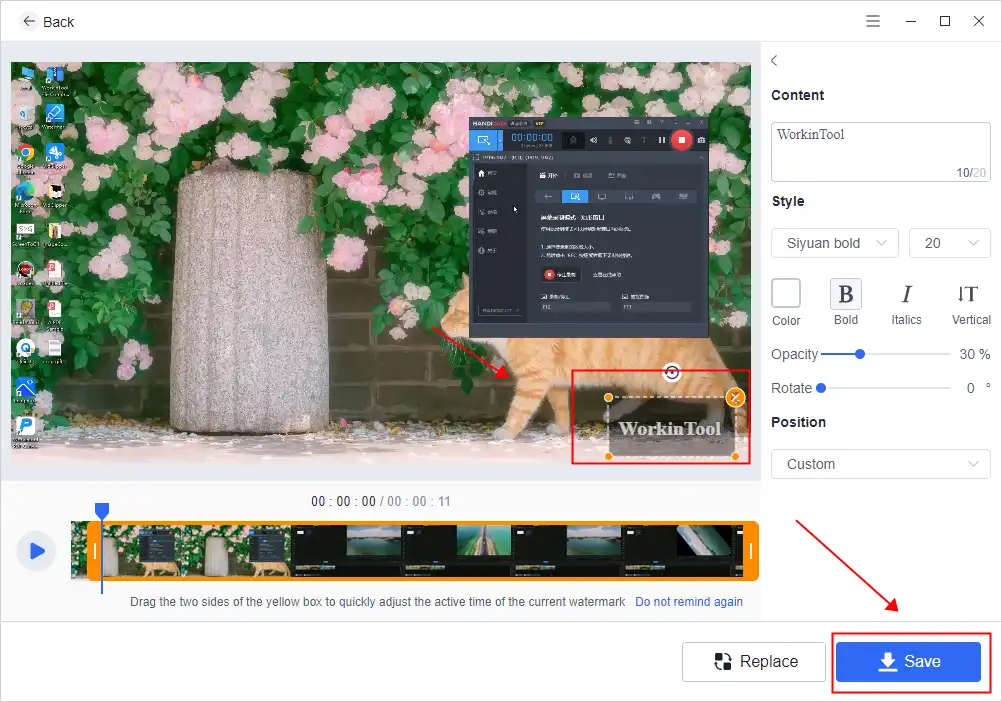Click the '30 %' opacity value
Screen dimensions: 1002x702
[975, 354]
